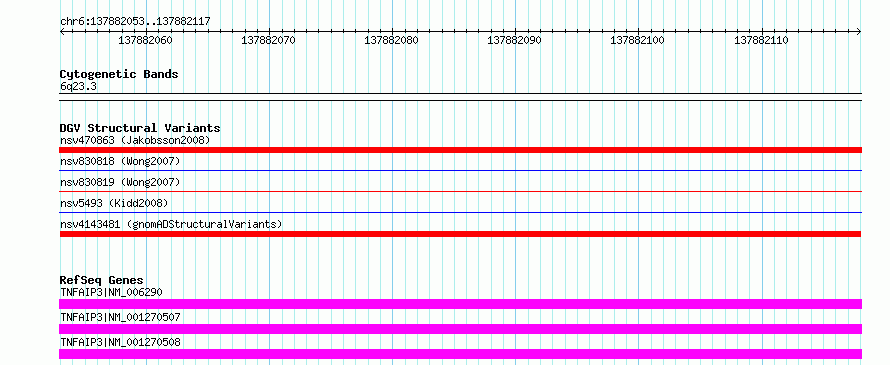The image size is (890, 365).
Task: Click the magenta bar for TNFAIP3|NM_006290
Action: [460, 304]
